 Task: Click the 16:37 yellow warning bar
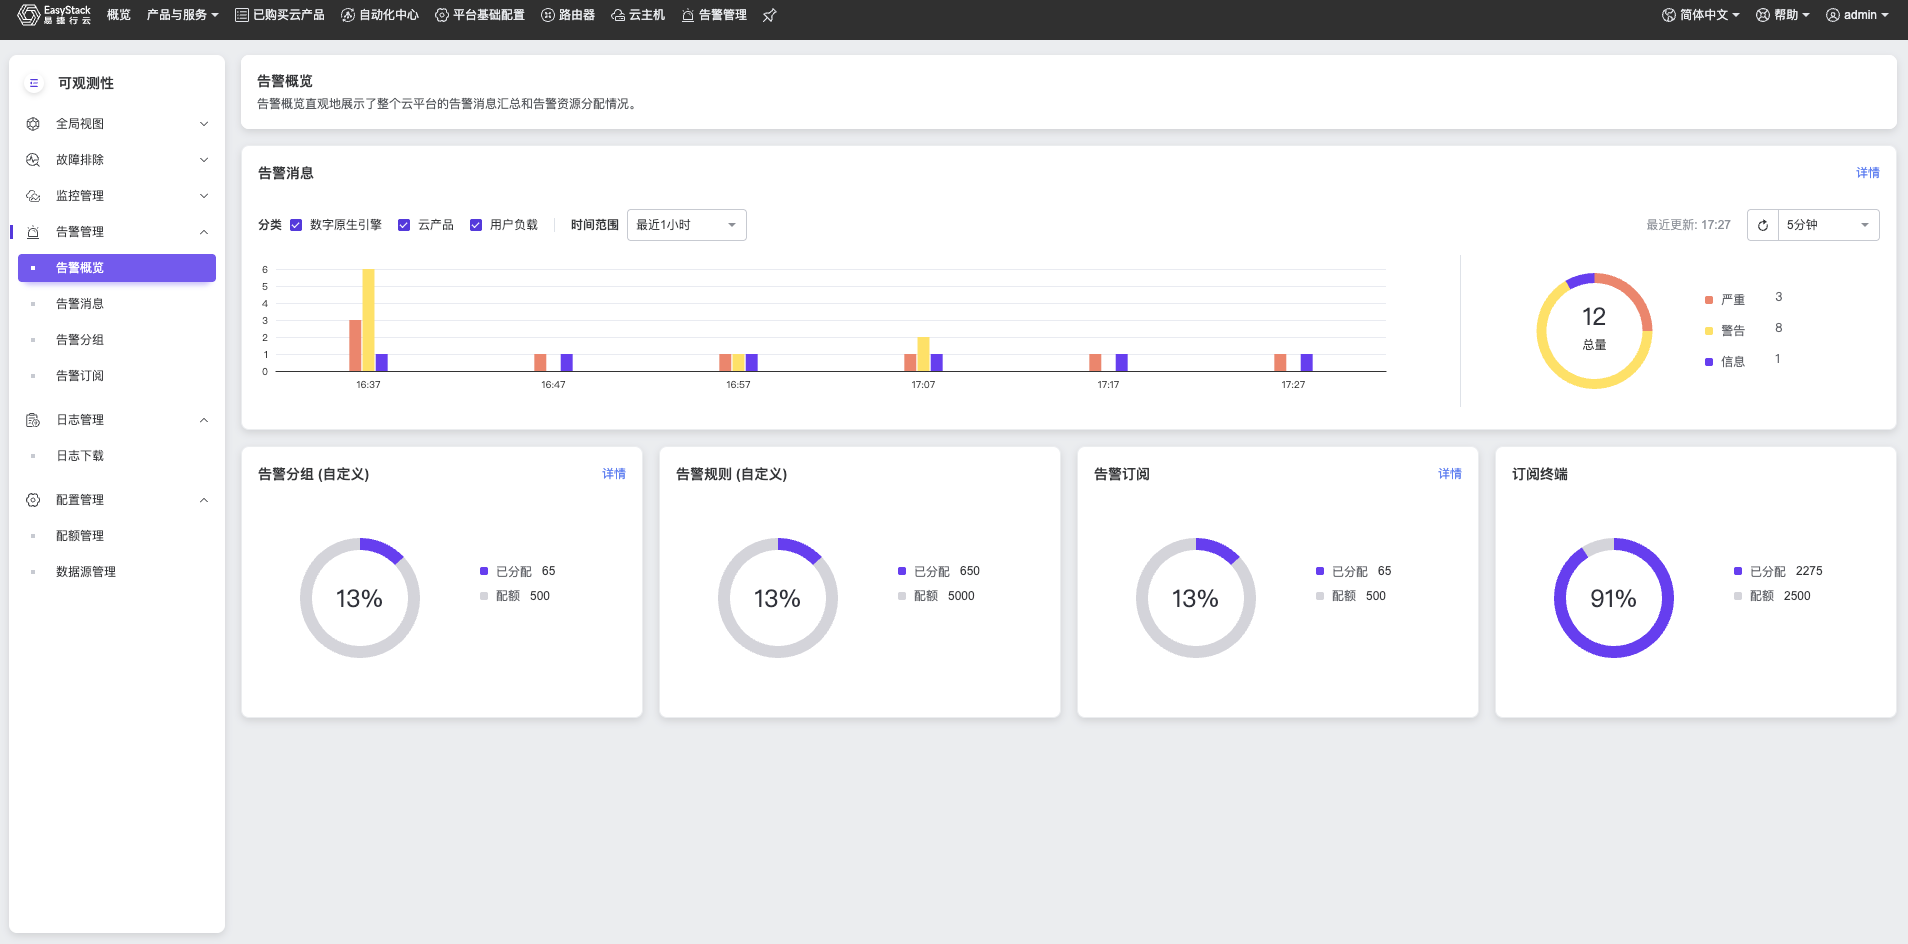(x=368, y=320)
